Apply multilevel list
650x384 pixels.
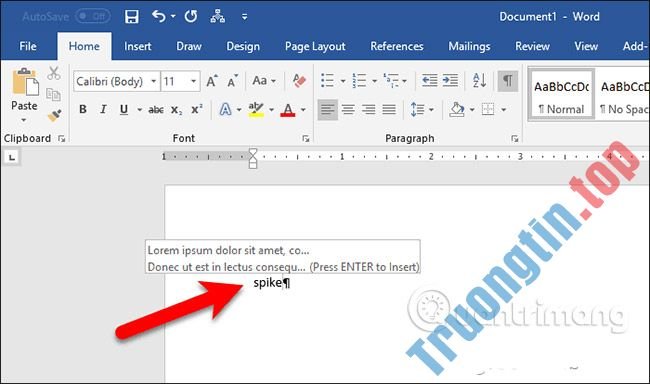click(x=391, y=80)
